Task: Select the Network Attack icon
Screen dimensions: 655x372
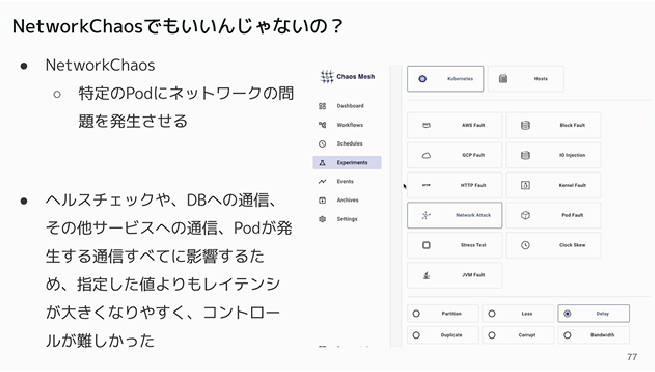Action: tap(426, 215)
